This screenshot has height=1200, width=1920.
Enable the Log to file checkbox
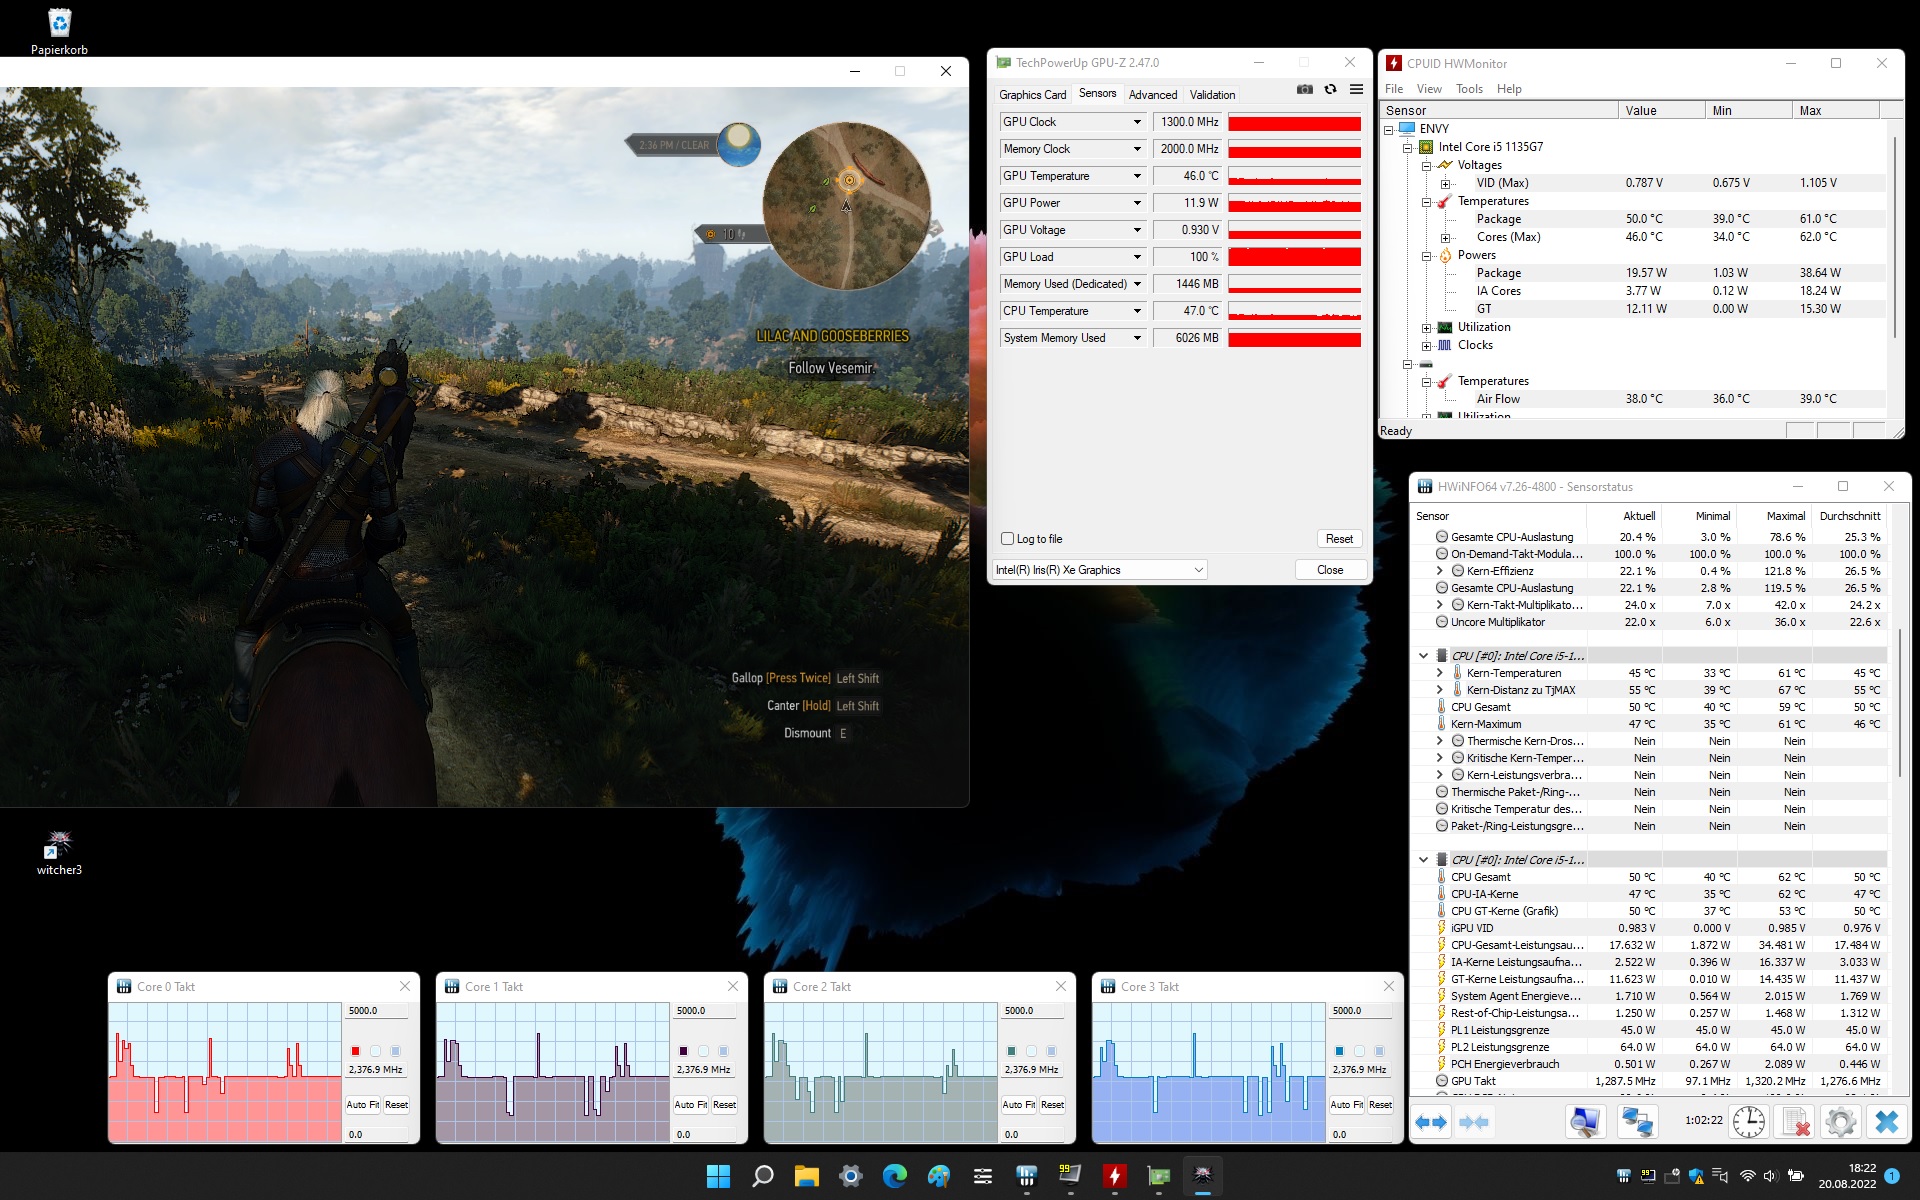click(x=1008, y=539)
